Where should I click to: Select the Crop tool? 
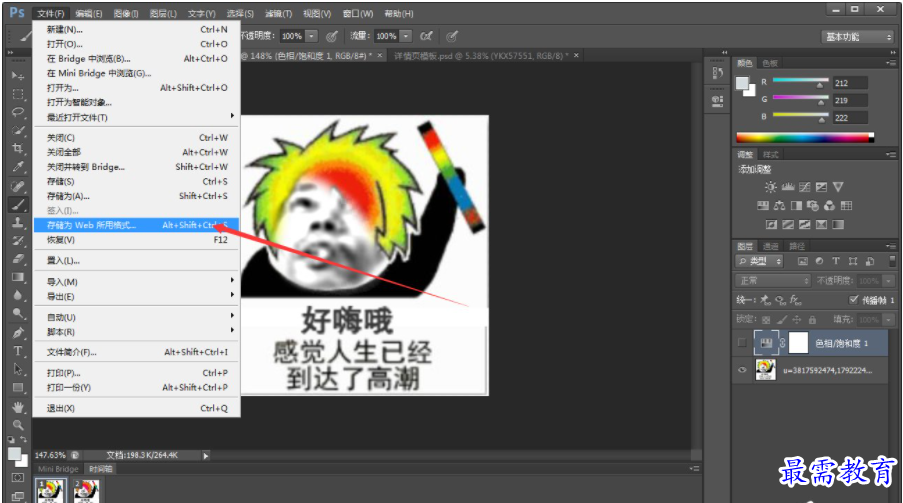click(18, 148)
